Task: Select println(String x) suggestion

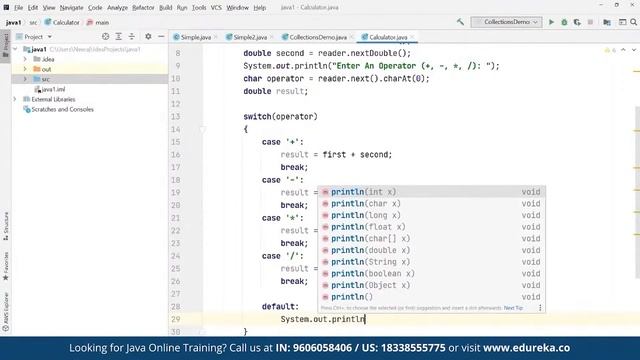Action: (431, 262)
